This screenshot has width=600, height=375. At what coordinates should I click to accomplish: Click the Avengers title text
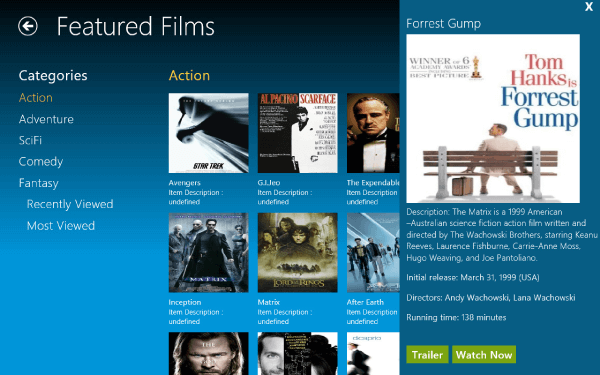tap(184, 183)
